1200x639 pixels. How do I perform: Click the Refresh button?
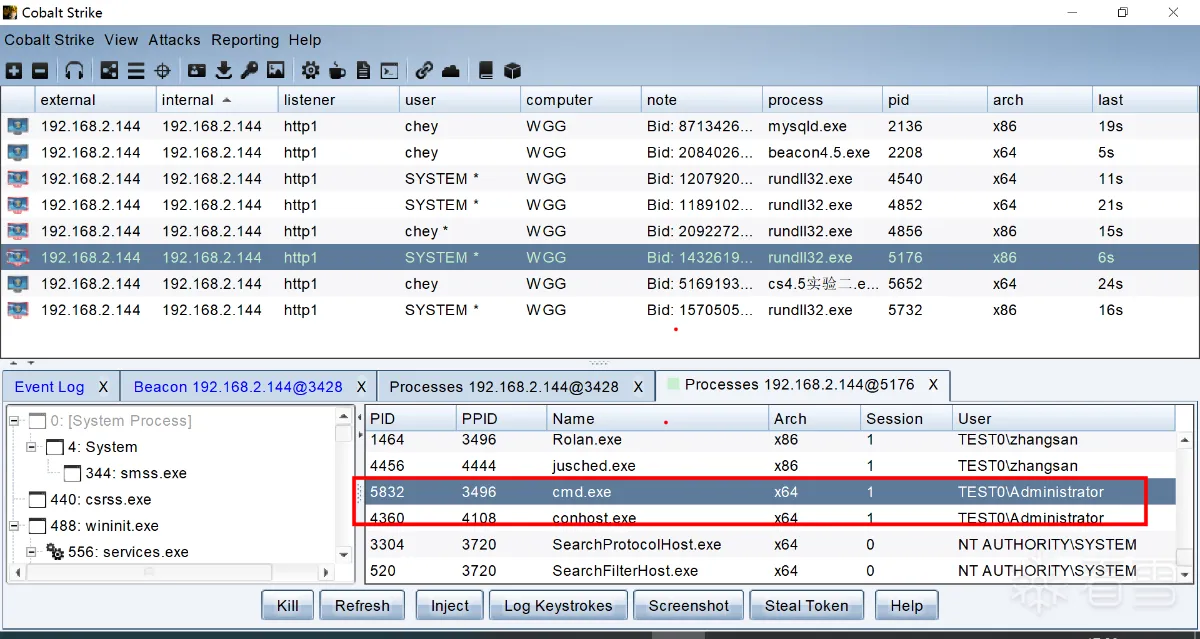pyautogui.click(x=362, y=606)
